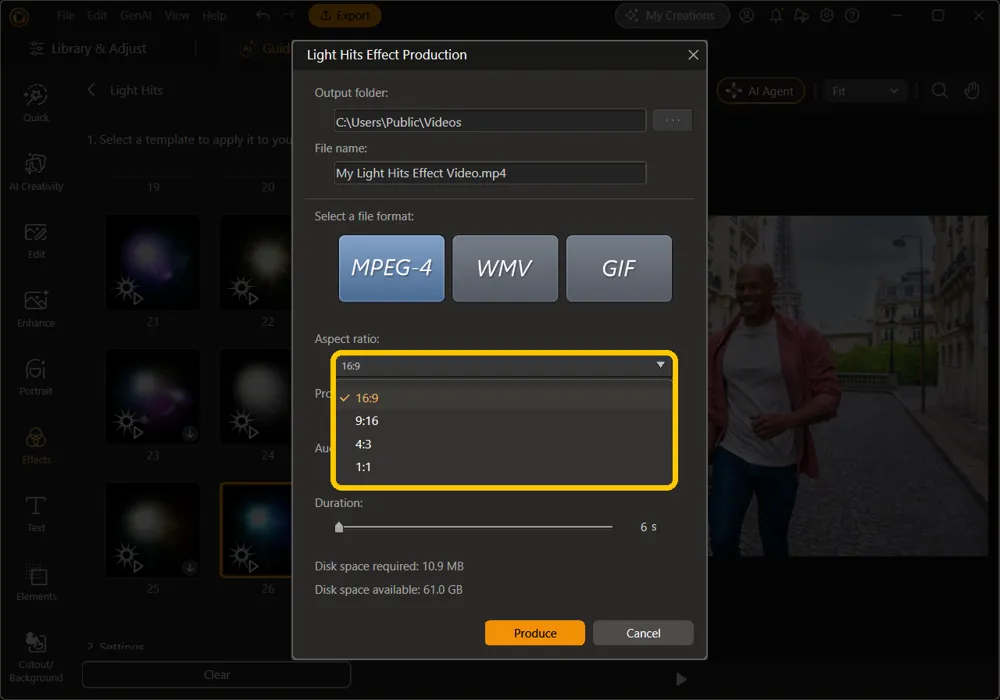Go back from Light Hits templates

(91, 90)
